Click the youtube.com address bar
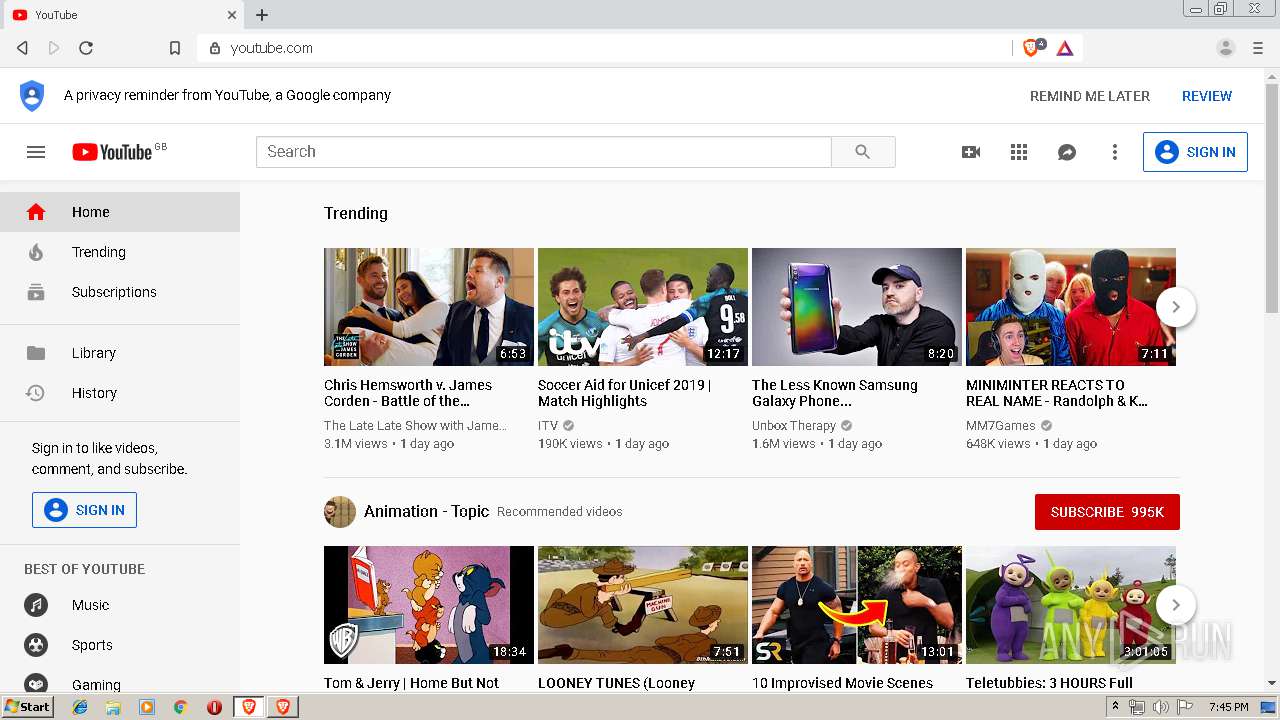Viewport: 1280px width, 720px height. click(x=605, y=48)
